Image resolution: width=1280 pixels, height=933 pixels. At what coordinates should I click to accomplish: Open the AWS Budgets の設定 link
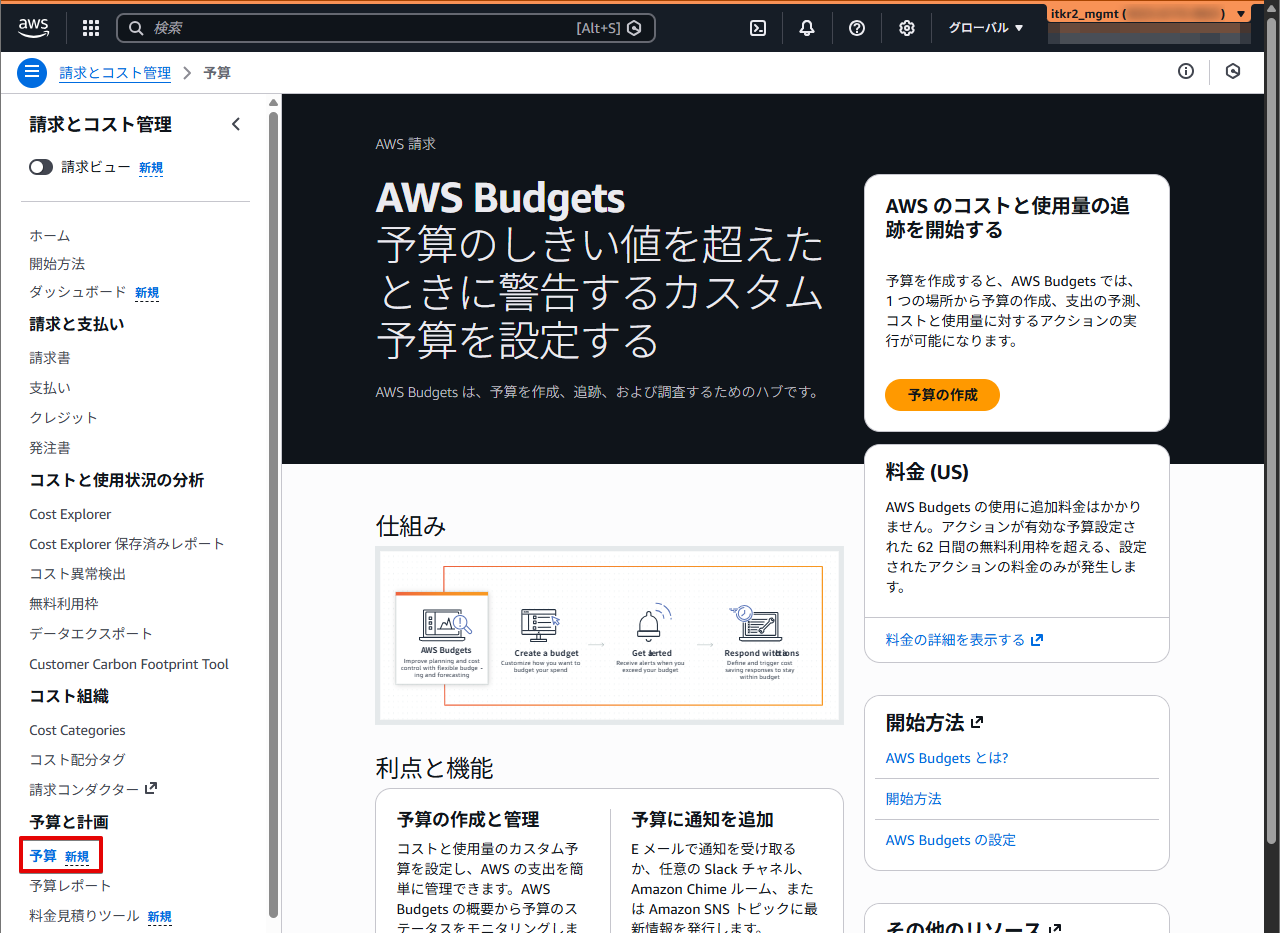(x=951, y=840)
